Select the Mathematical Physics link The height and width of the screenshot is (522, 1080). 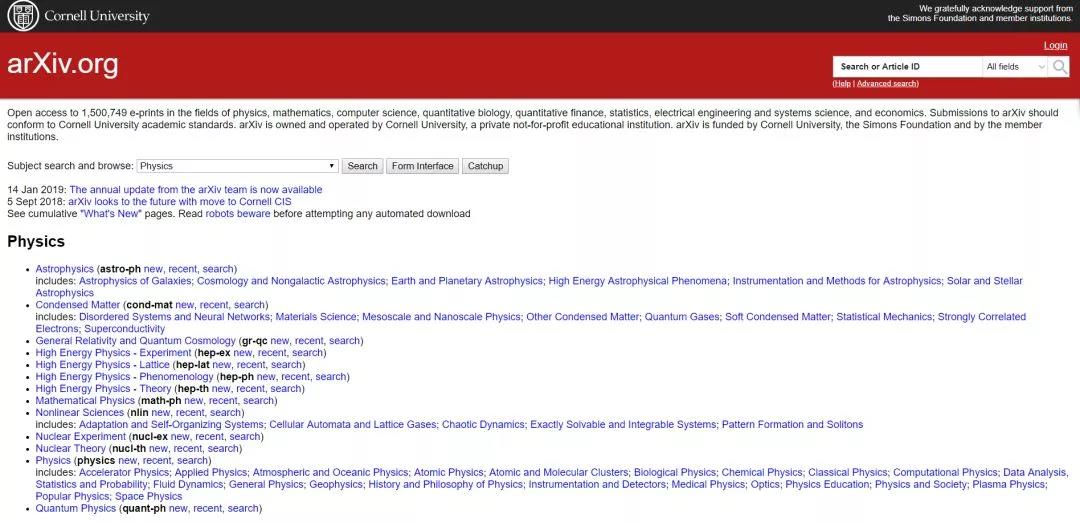85,401
